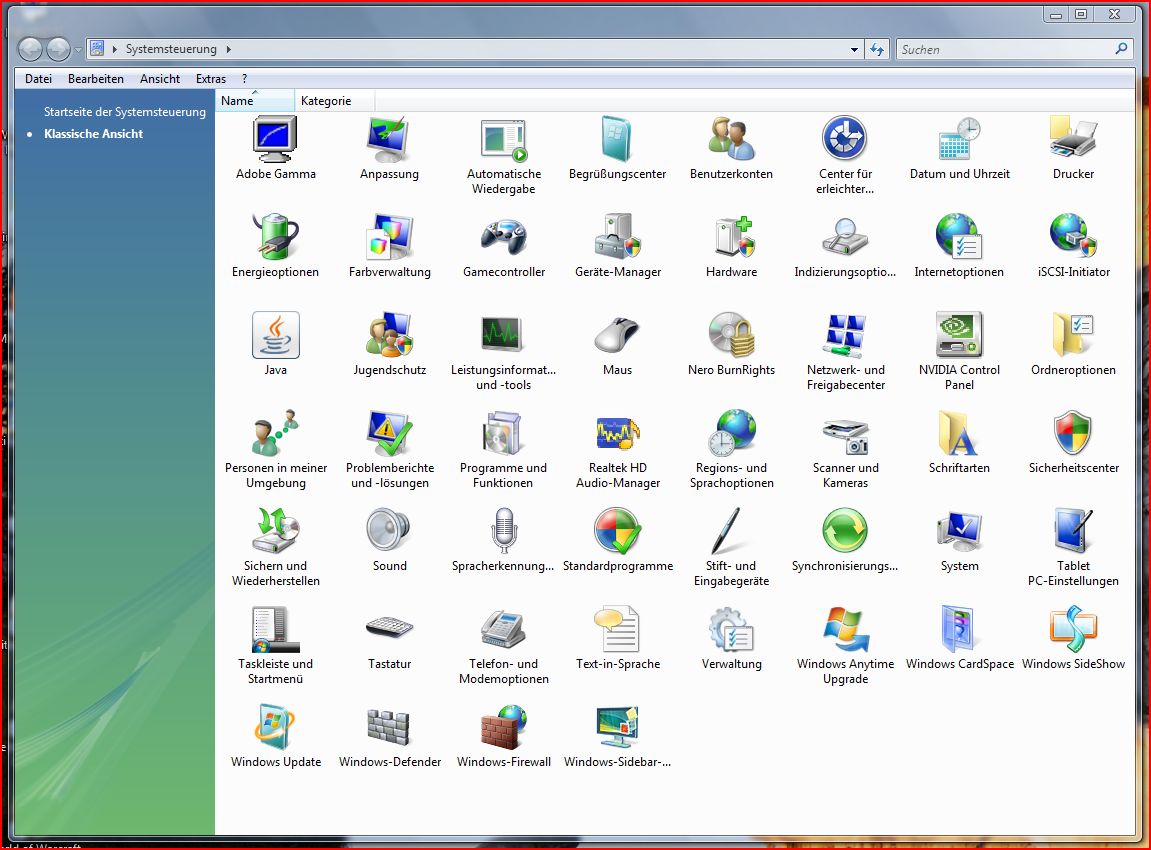
Task: Open the Bearbeiten menu
Action: [95, 79]
